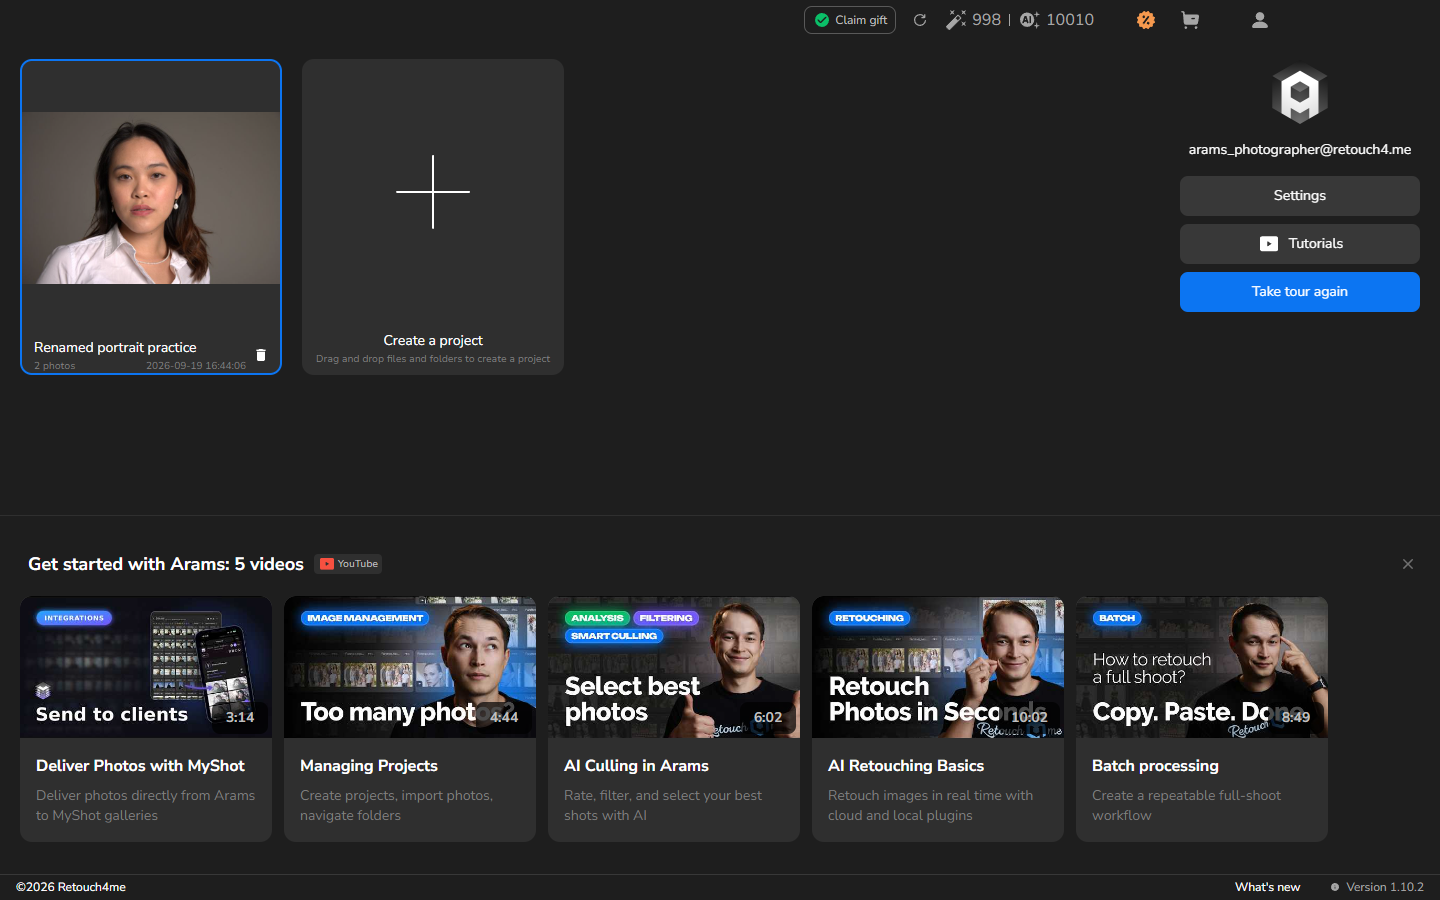
Task: Open Tutorials
Action: click(x=1300, y=244)
